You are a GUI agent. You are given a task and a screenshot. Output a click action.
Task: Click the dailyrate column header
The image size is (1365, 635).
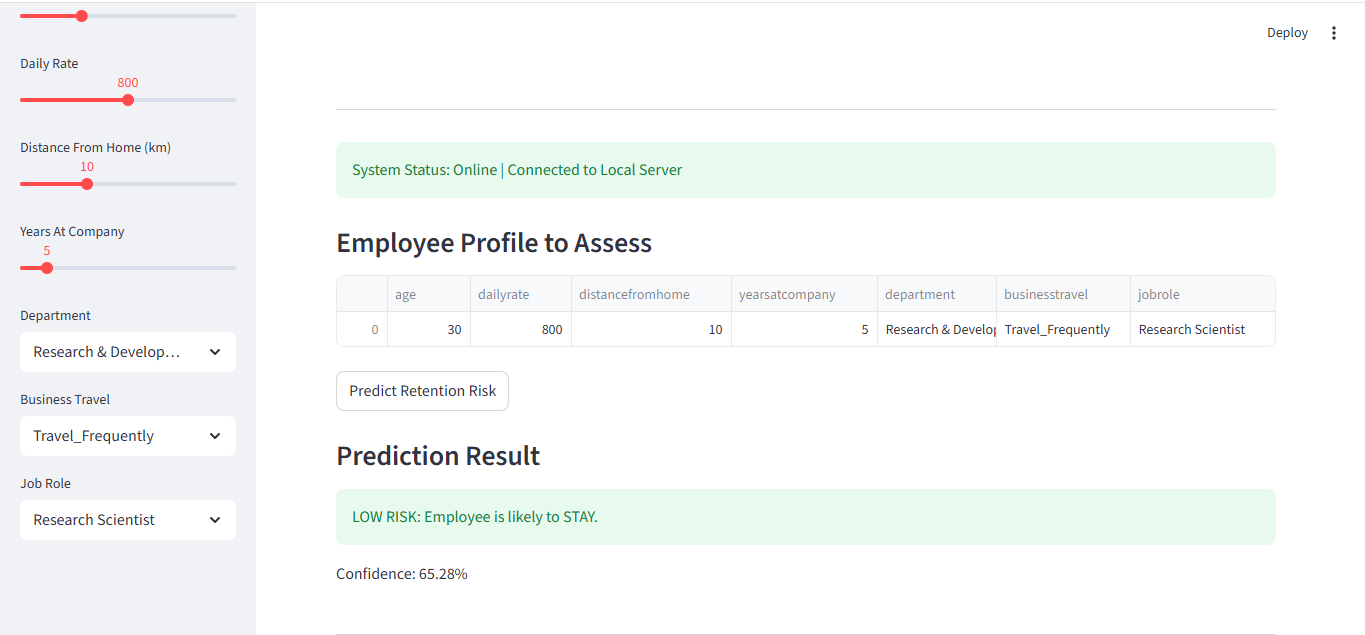(x=521, y=294)
